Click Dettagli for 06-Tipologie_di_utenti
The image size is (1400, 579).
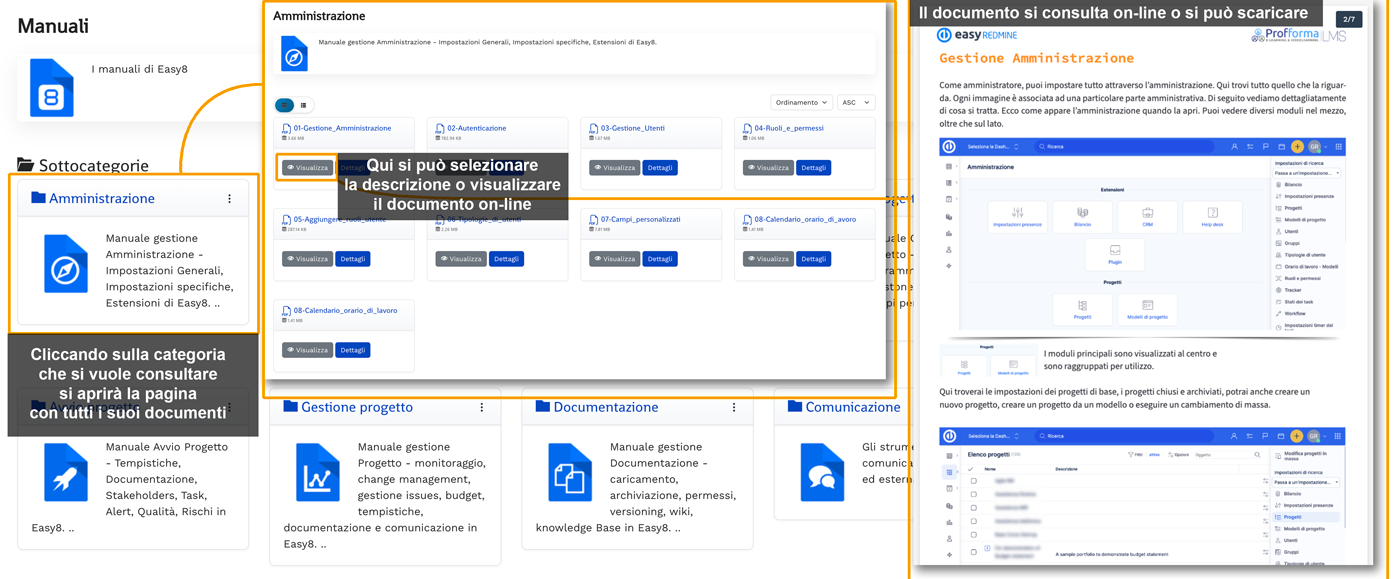click(507, 259)
